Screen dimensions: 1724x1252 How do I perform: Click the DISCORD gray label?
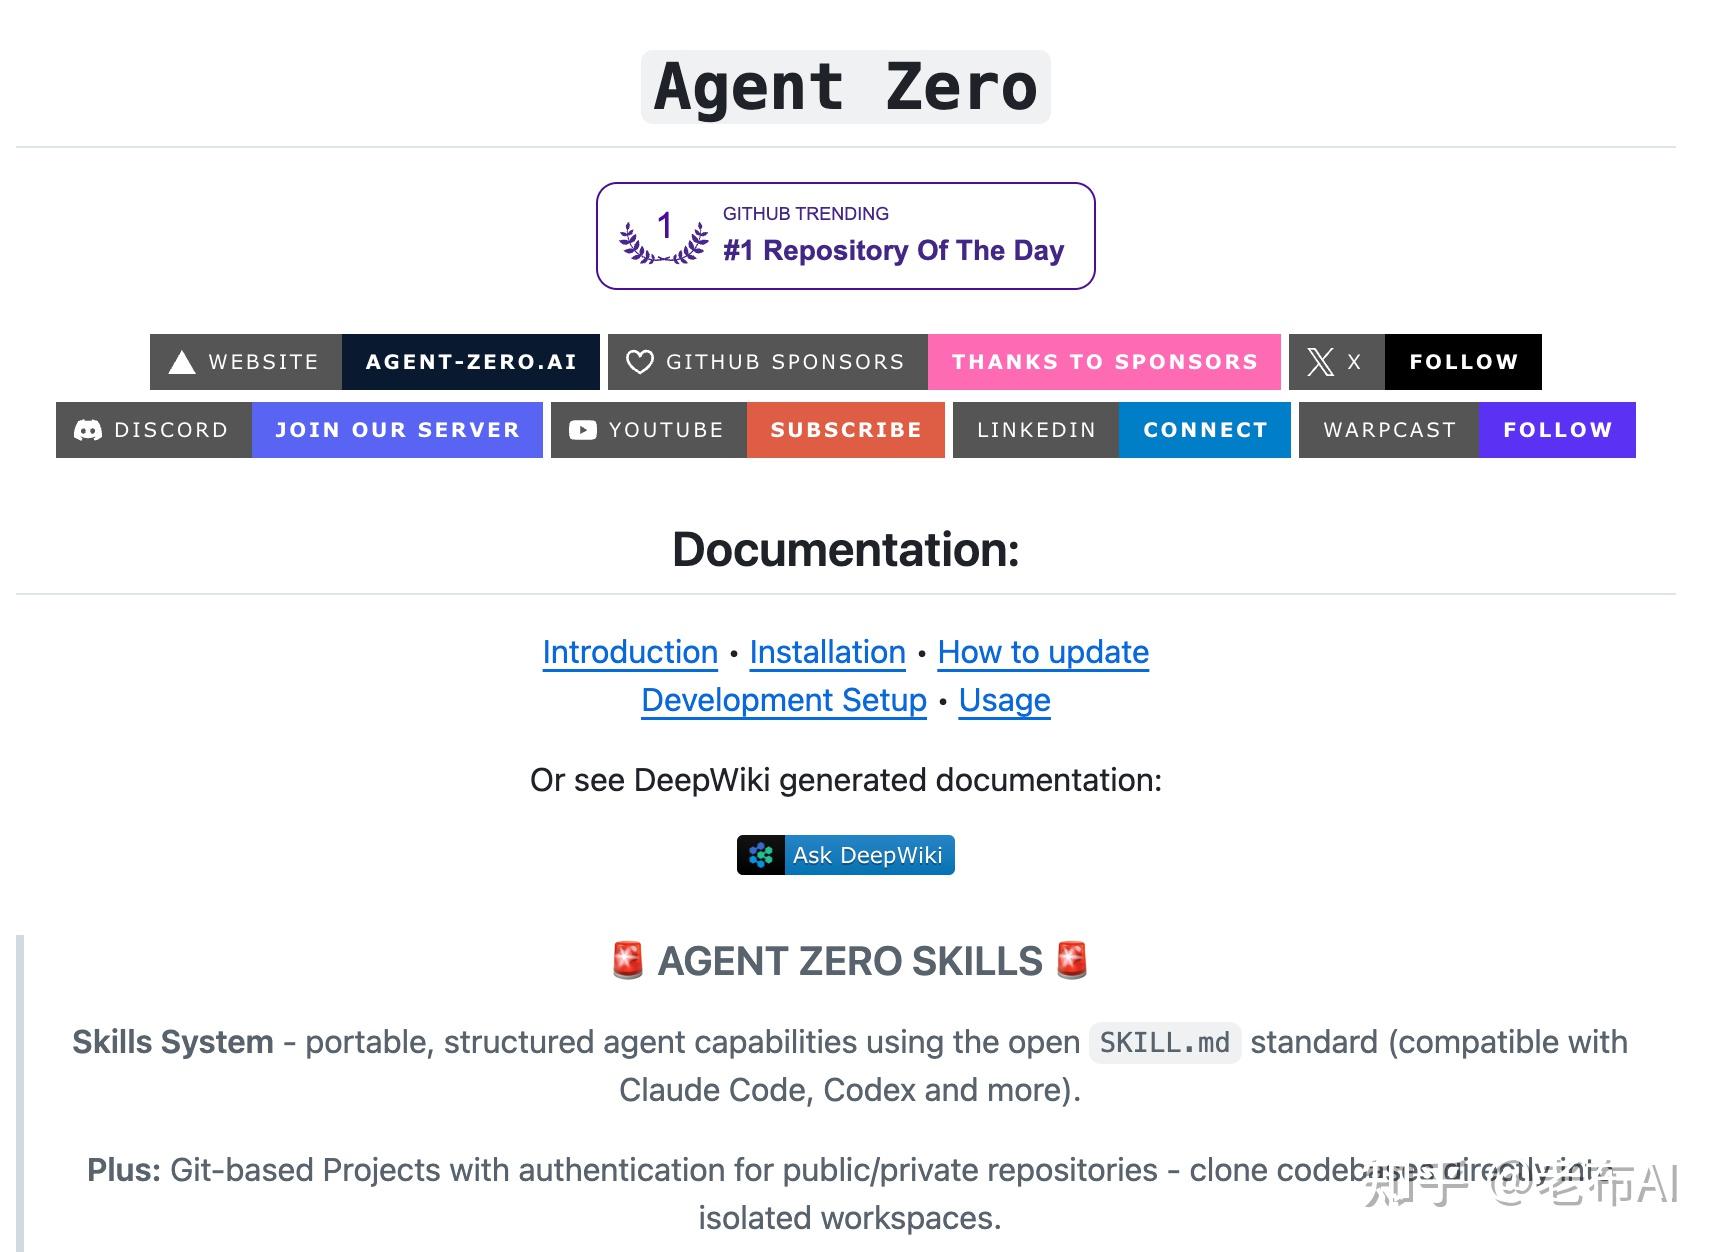click(x=154, y=430)
